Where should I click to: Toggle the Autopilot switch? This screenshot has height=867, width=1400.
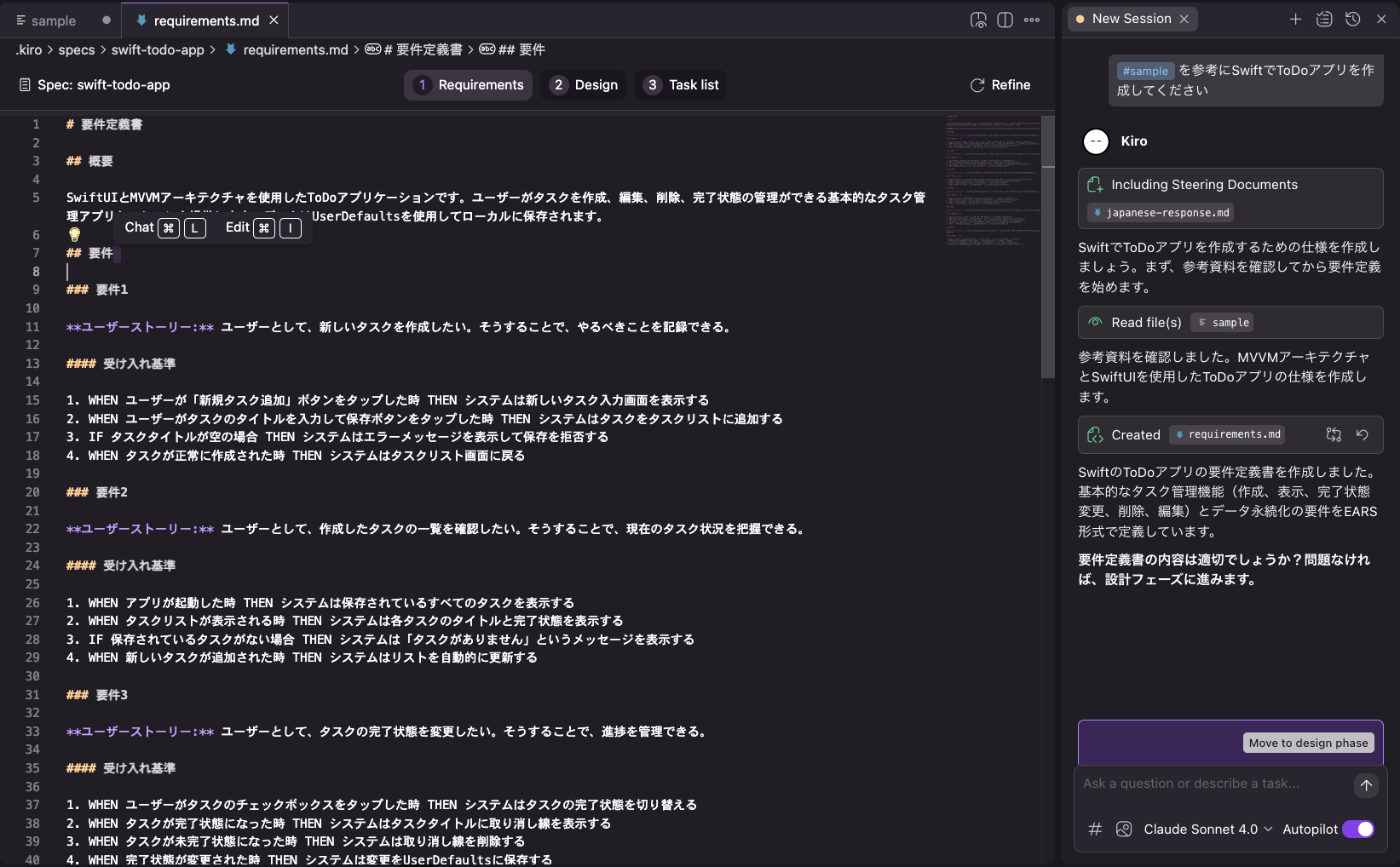pos(1358,829)
